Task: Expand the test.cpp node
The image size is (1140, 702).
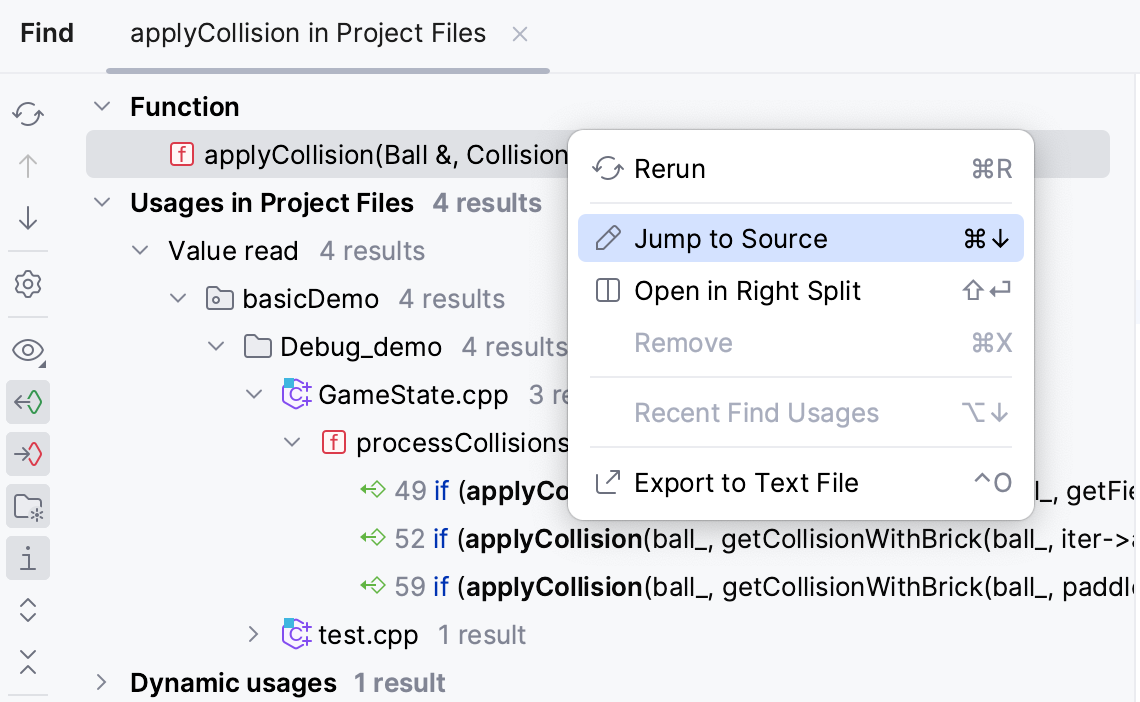Action: click(x=253, y=635)
